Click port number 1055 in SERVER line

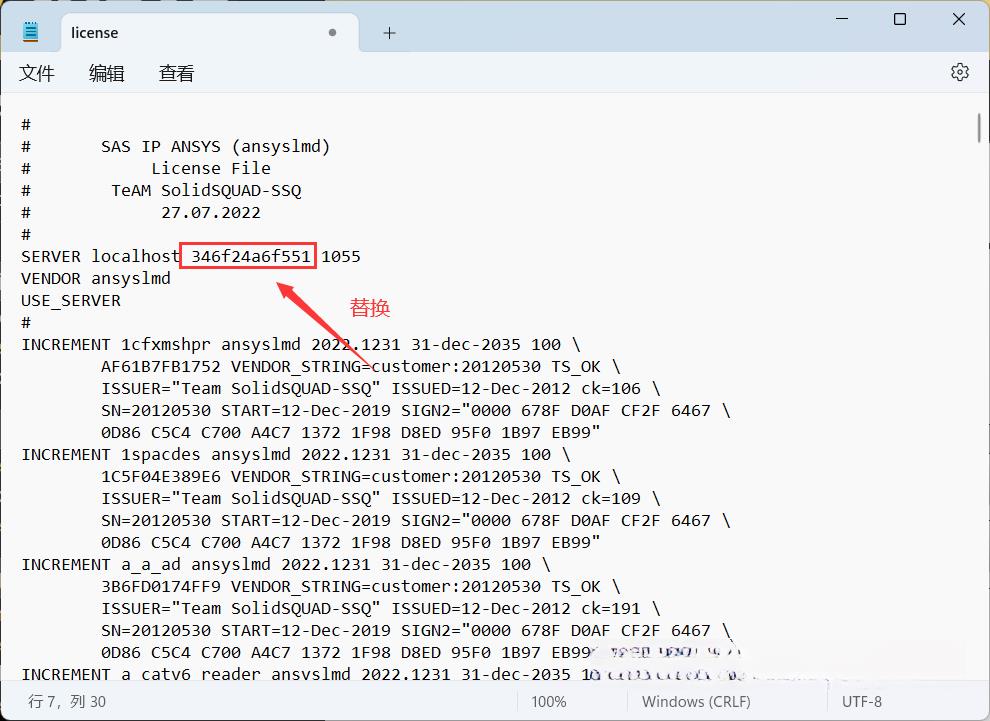coord(341,256)
